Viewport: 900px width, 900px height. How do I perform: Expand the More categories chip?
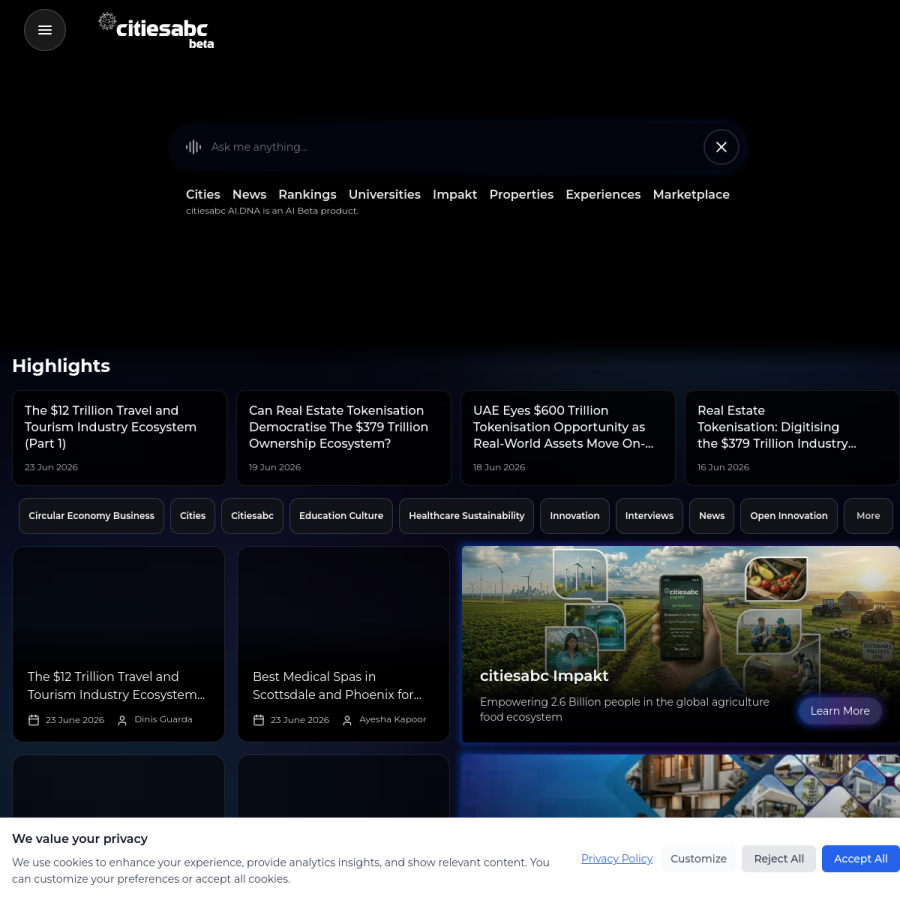(868, 516)
